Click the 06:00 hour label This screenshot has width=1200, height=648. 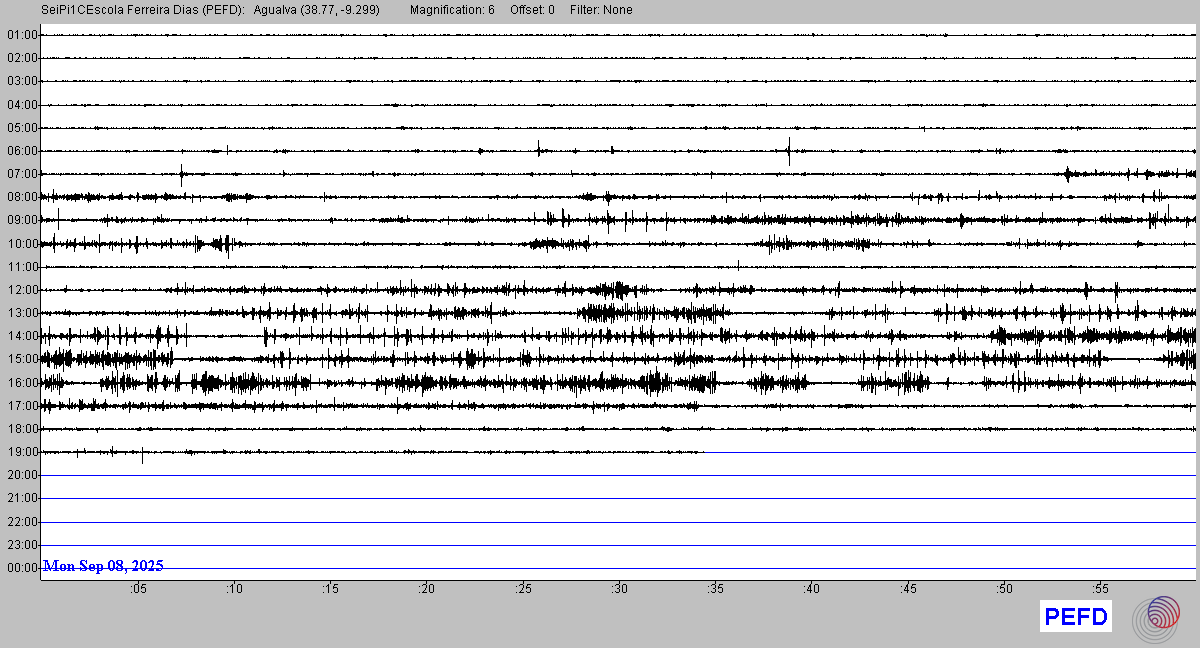point(22,151)
